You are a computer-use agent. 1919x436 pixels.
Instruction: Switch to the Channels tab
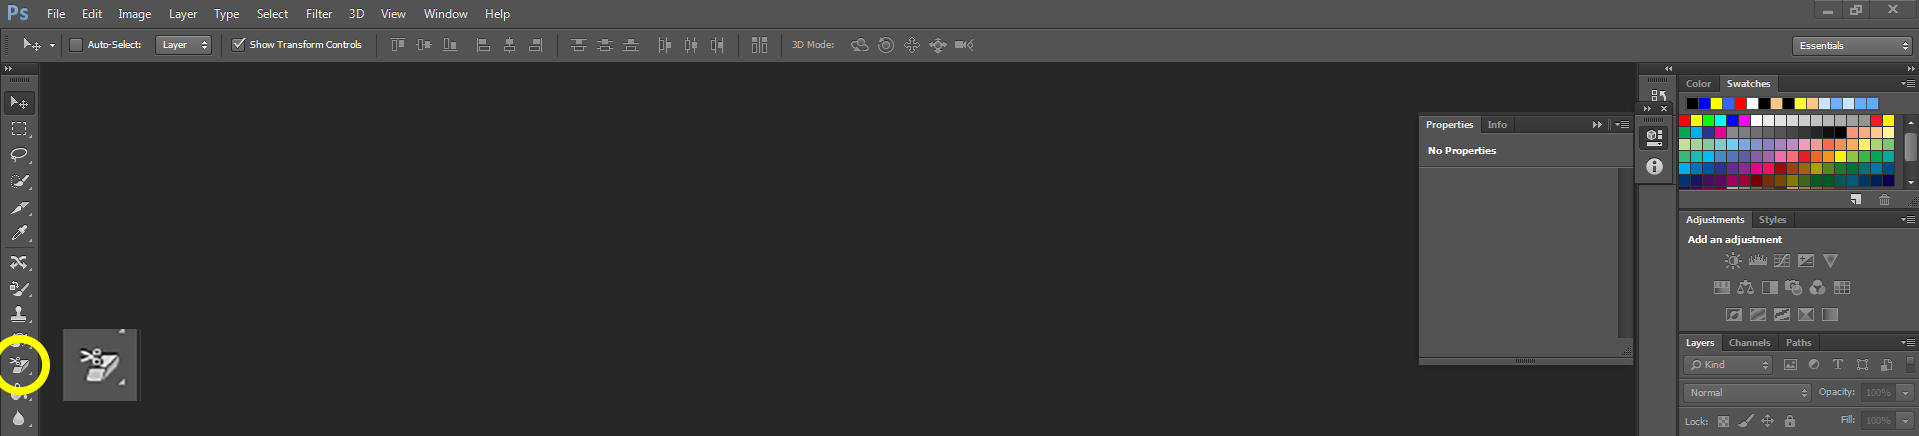point(1749,343)
